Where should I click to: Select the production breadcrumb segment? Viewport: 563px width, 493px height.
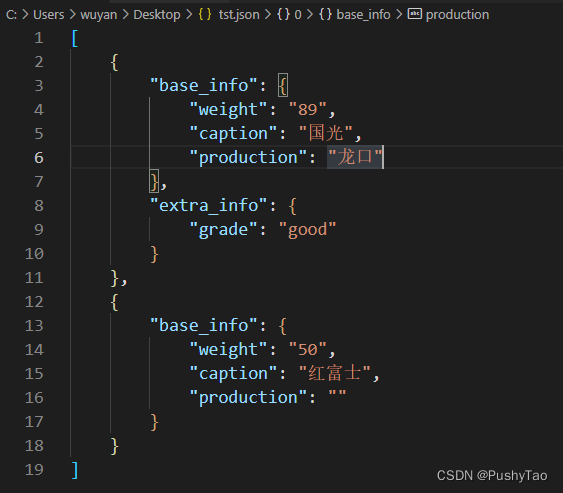coord(457,15)
